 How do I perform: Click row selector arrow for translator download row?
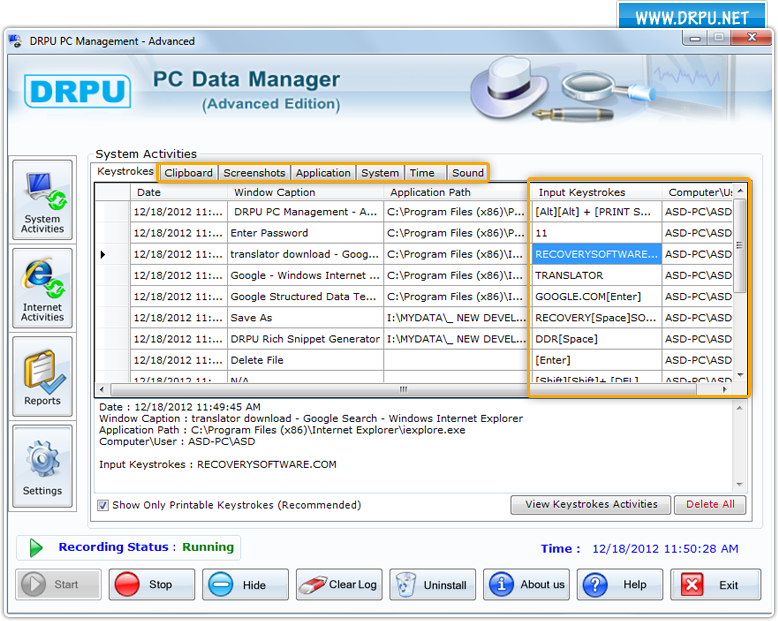[x=103, y=254]
